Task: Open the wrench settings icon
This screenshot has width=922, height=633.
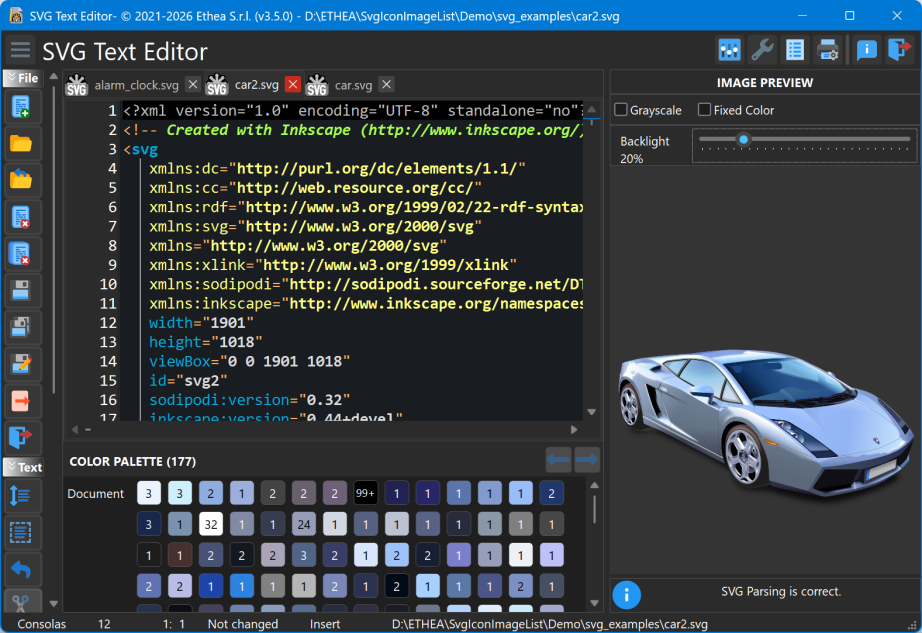Action: [763, 50]
